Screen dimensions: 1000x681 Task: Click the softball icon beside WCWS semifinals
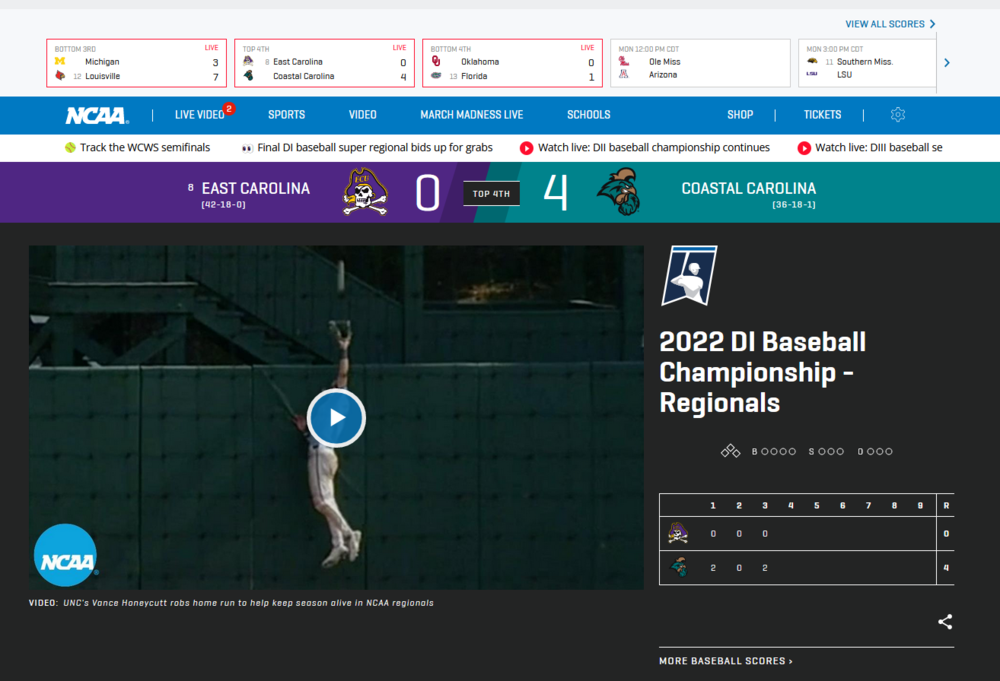click(x=70, y=148)
